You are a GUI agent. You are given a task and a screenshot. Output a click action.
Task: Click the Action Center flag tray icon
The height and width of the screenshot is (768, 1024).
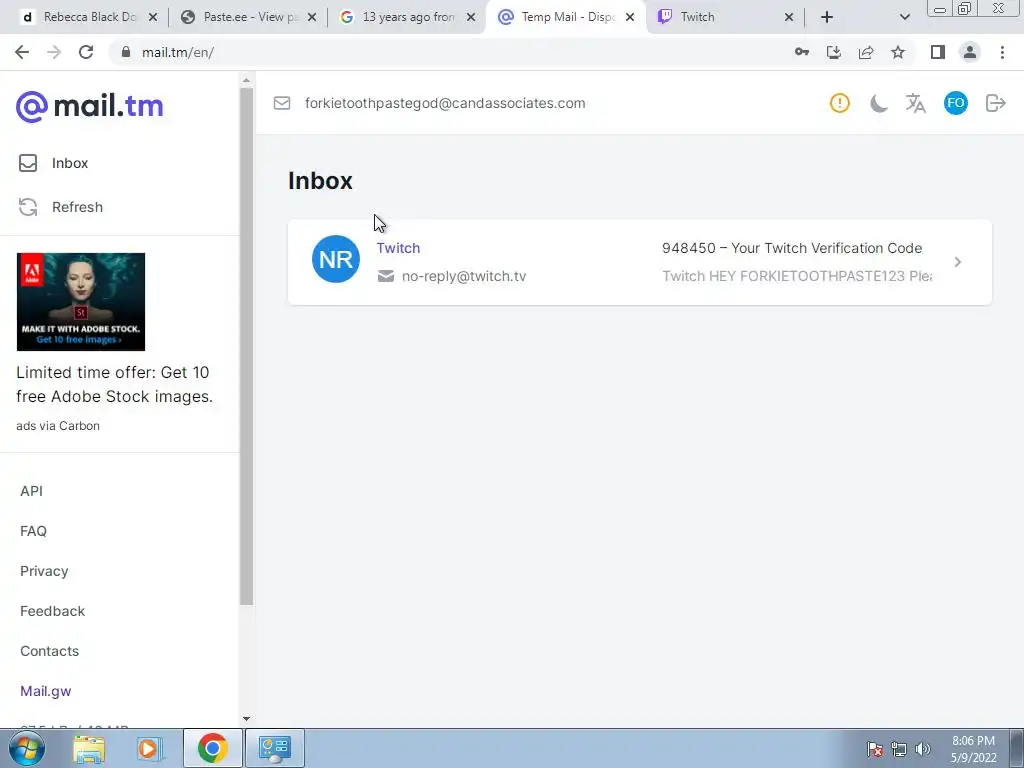(875, 749)
